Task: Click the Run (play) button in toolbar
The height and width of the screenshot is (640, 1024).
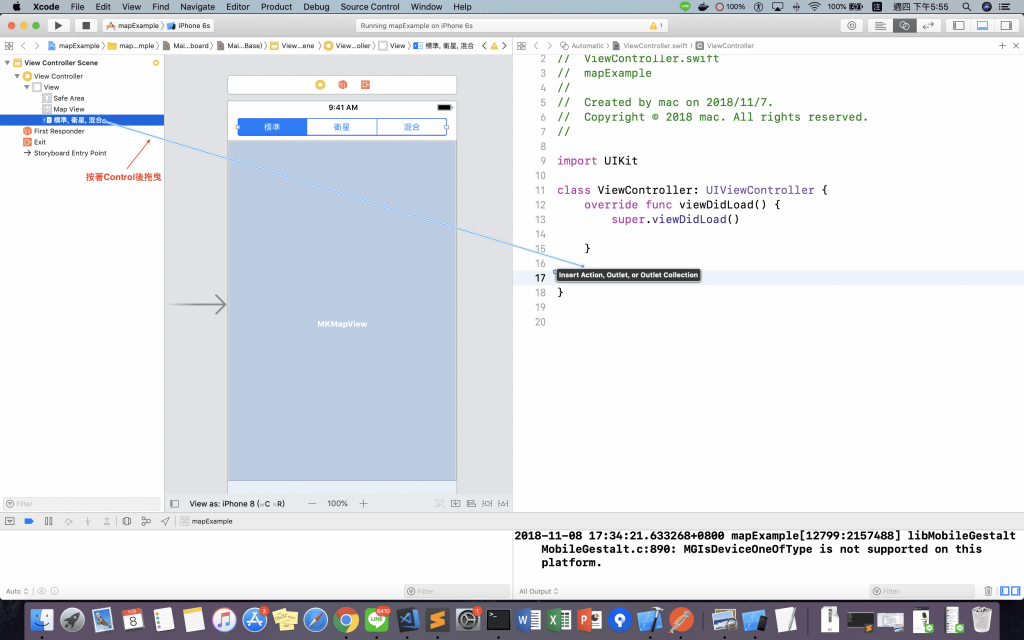Action: point(58,25)
